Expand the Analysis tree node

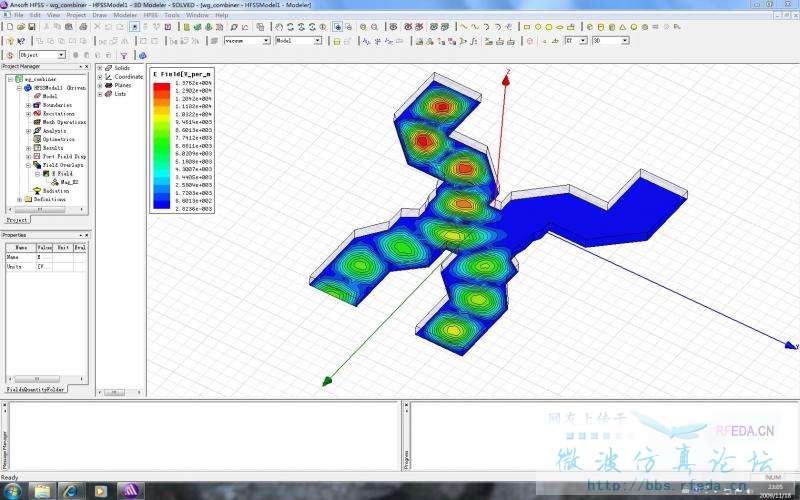(x=29, y=131)
